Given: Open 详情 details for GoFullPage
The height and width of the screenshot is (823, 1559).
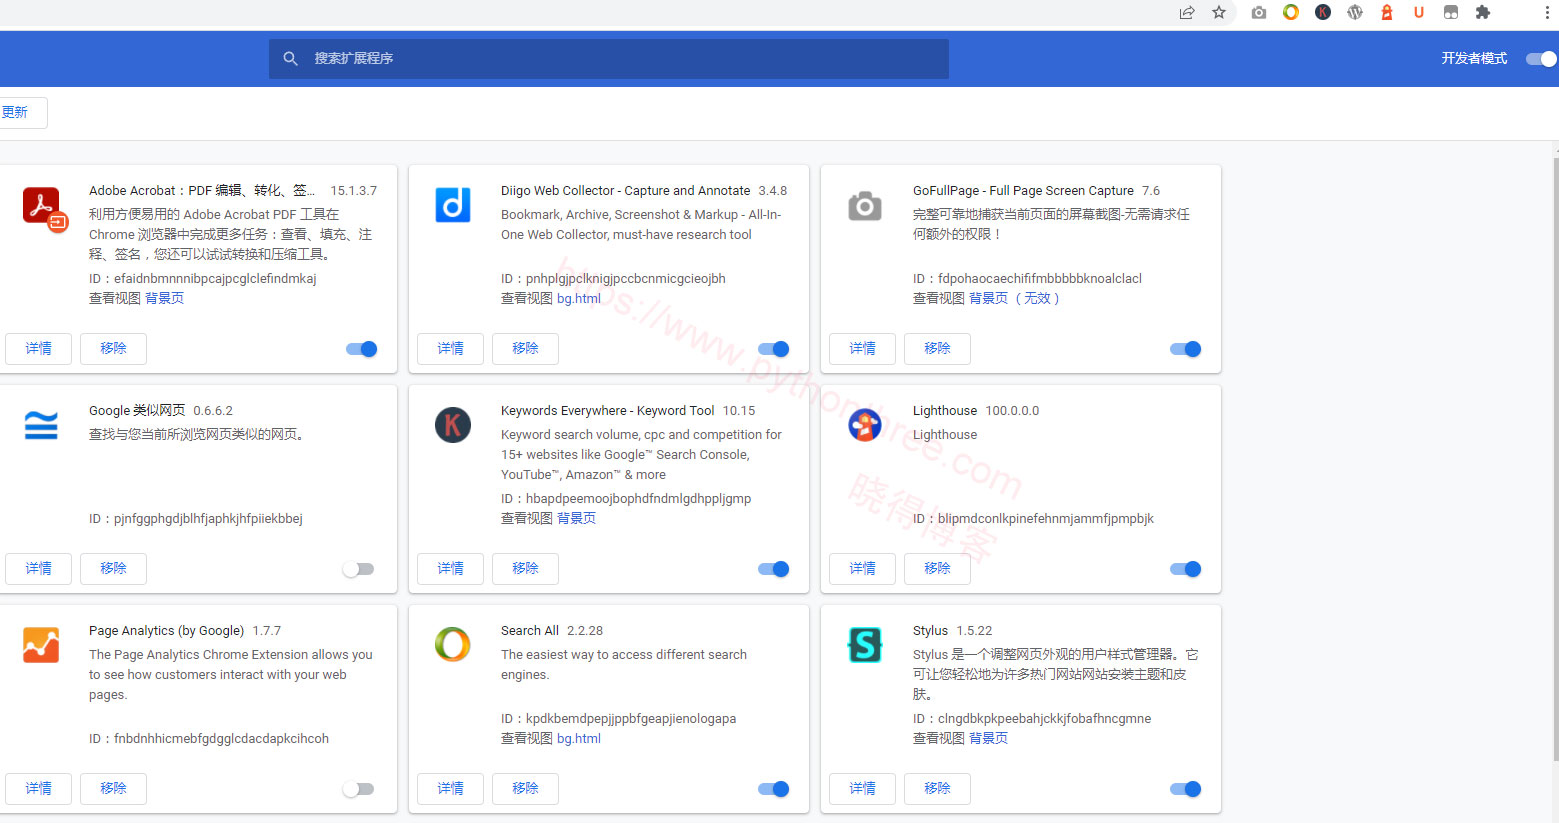Looking at the screenshot, I should pos(862,349).
